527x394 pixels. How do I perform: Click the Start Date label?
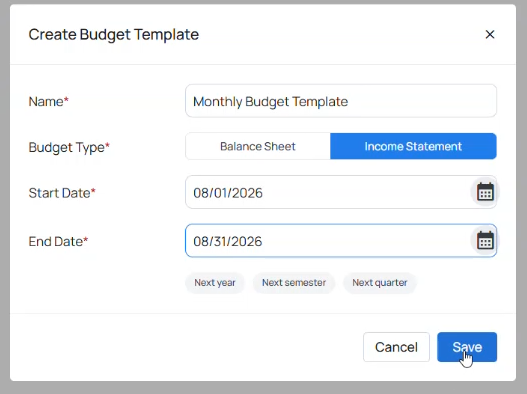(62, 193)
